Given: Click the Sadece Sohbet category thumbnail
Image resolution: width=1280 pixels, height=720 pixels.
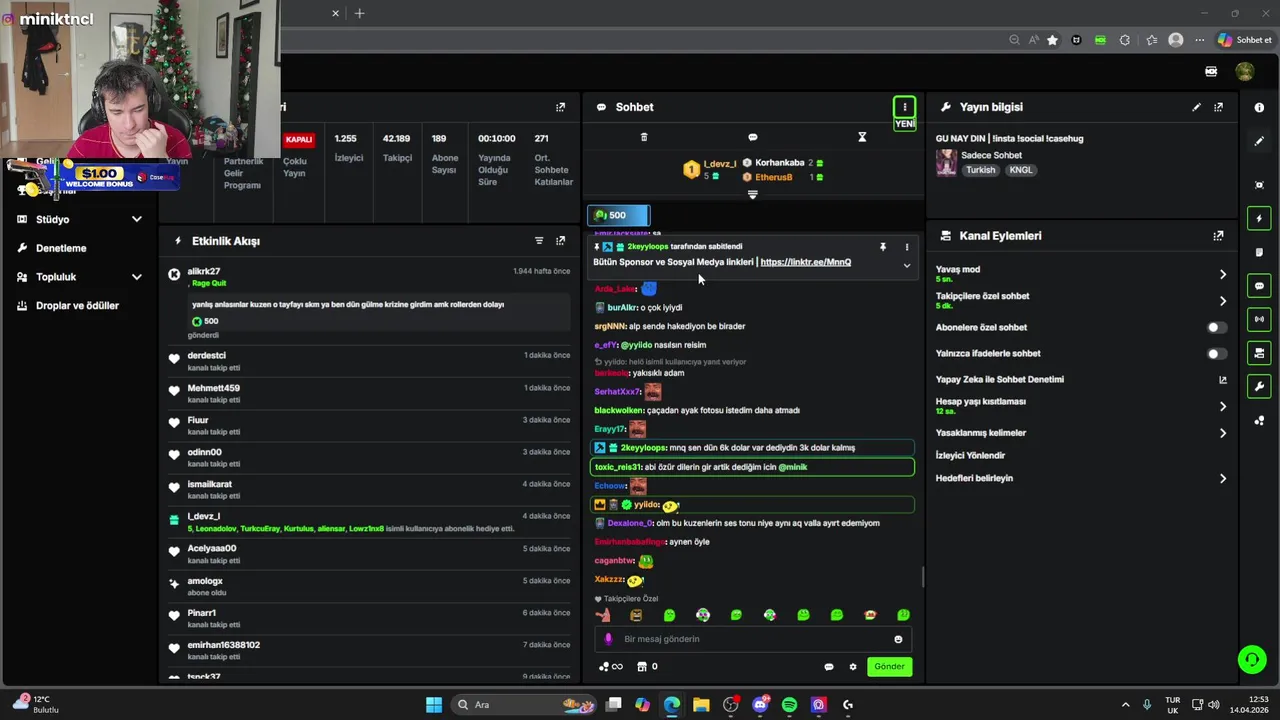Looking at the screenshot, I should coord(946,163).
